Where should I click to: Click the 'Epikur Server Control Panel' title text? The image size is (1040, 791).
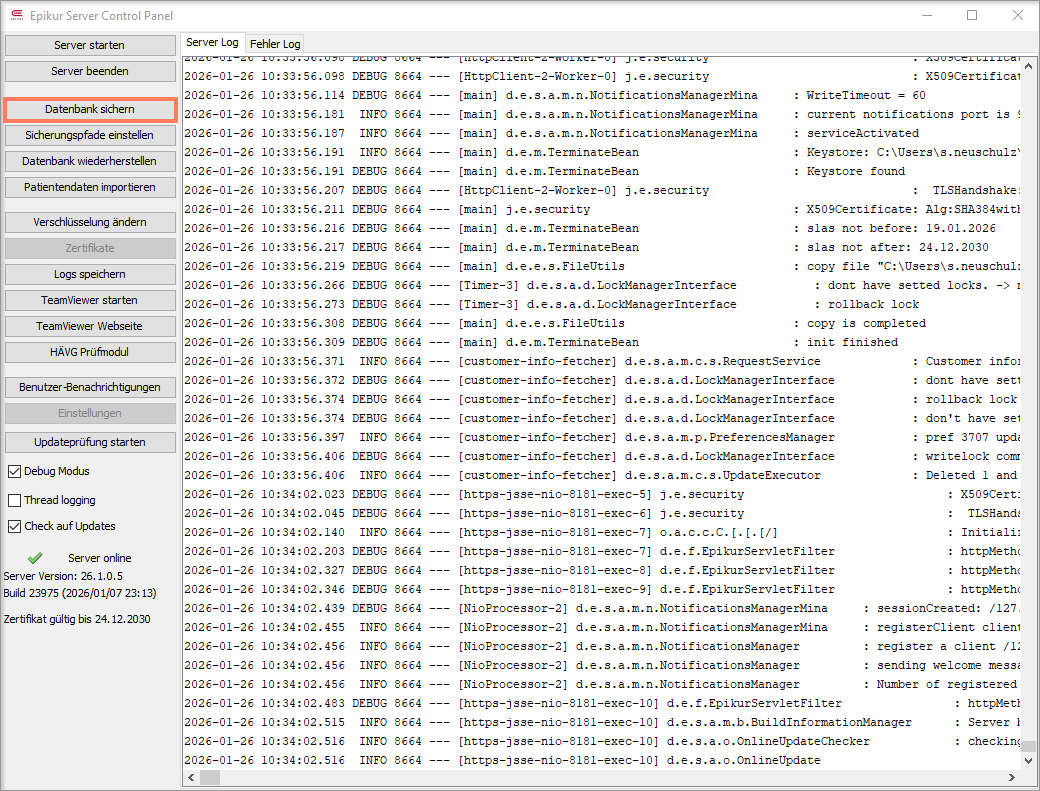coord(101,16)
